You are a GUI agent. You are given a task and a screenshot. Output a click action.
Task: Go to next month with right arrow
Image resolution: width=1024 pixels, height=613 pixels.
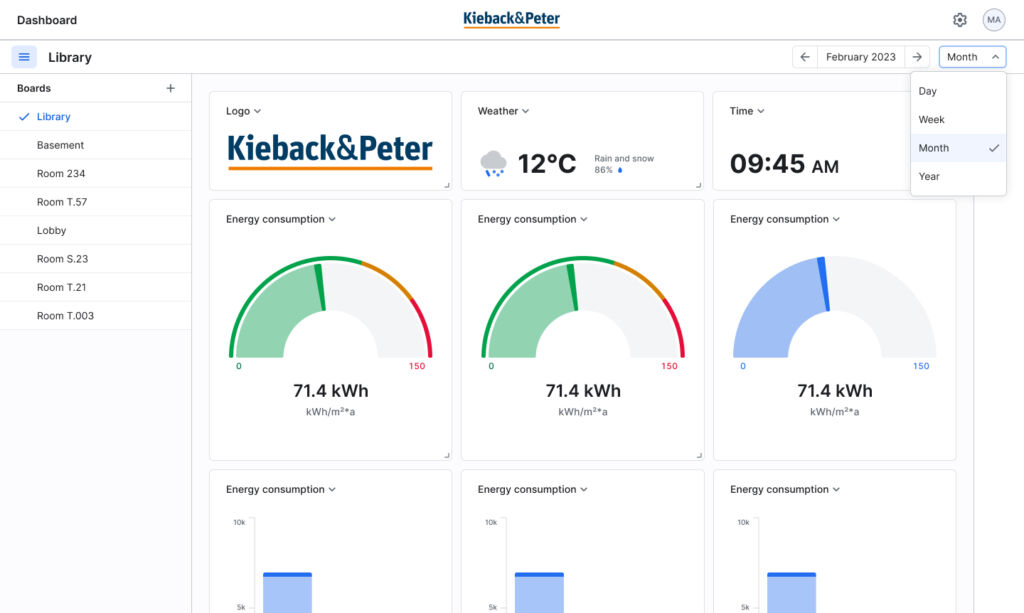coord(917,57)
